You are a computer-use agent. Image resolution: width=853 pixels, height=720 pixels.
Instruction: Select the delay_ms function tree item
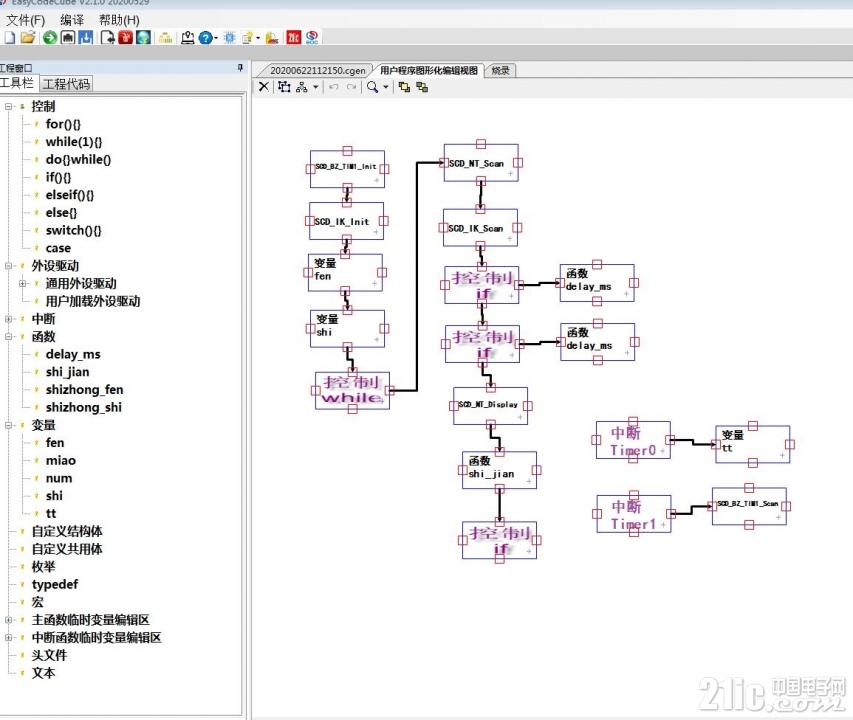[x=73, y=355]
